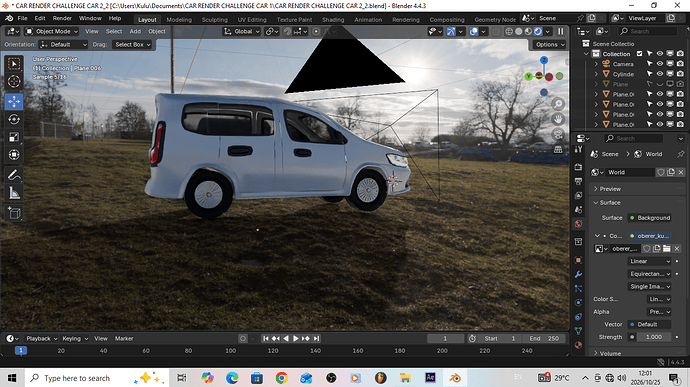690x387 pixels.
Task: Switch to material preview shading
Action: (x=529, y=31)
